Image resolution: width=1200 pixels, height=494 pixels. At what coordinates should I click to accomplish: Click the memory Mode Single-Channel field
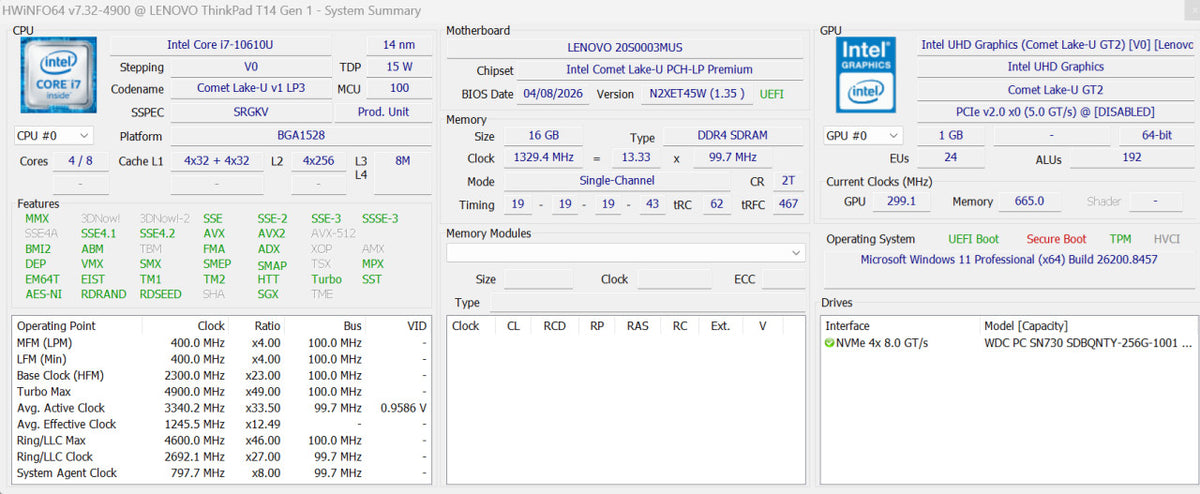pos(617,181)
